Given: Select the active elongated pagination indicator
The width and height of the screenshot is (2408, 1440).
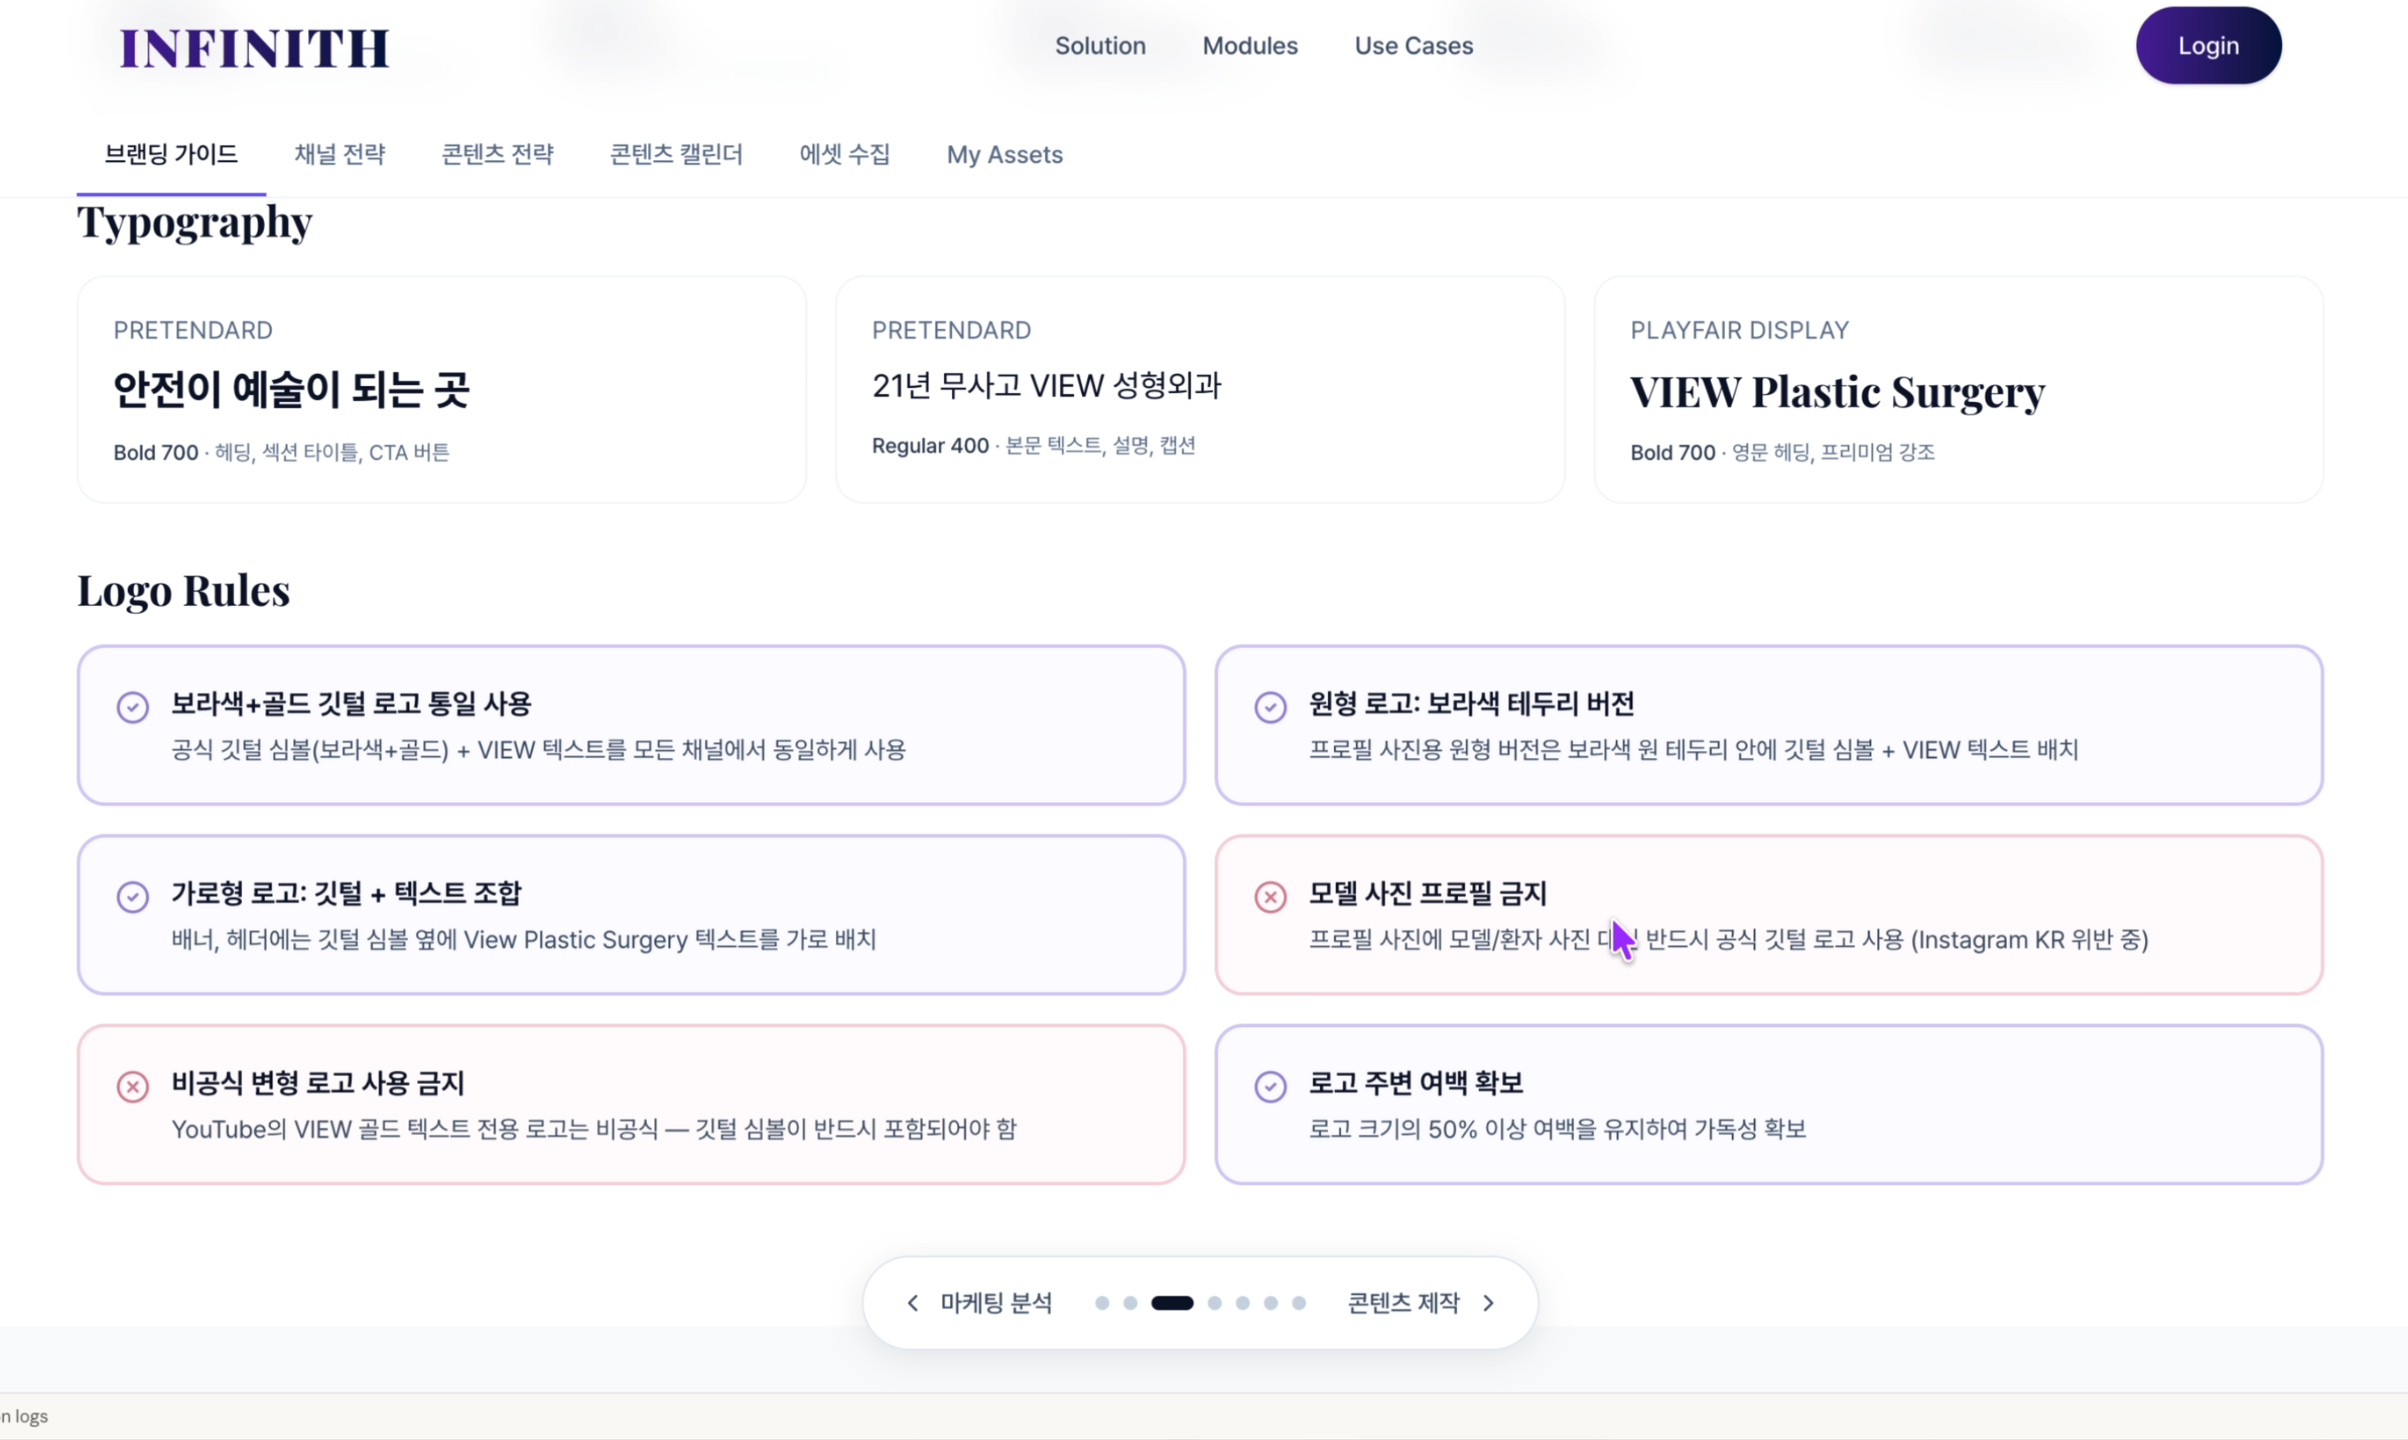Looking at the screenshot, I should pyautogui.click(x=1172, y=1303).
